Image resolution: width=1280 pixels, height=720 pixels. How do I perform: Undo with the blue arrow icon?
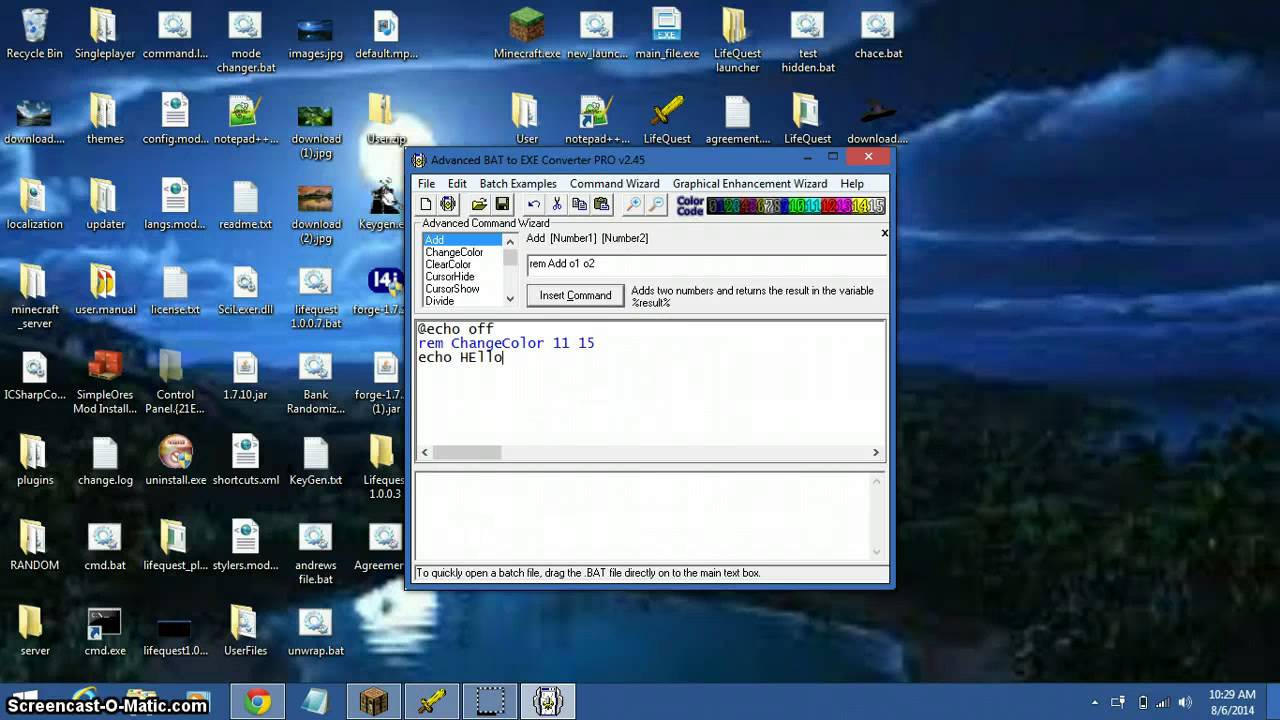click(533, 205)
